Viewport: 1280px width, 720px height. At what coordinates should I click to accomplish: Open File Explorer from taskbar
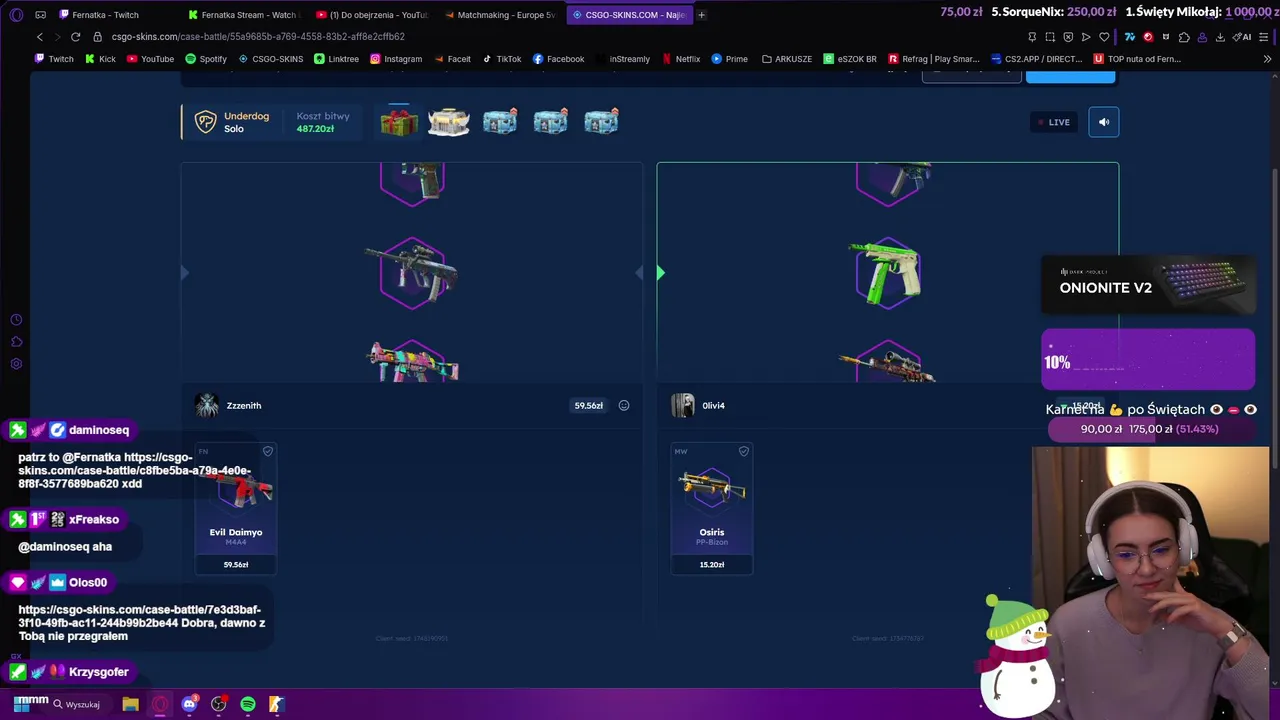[131, 704]
